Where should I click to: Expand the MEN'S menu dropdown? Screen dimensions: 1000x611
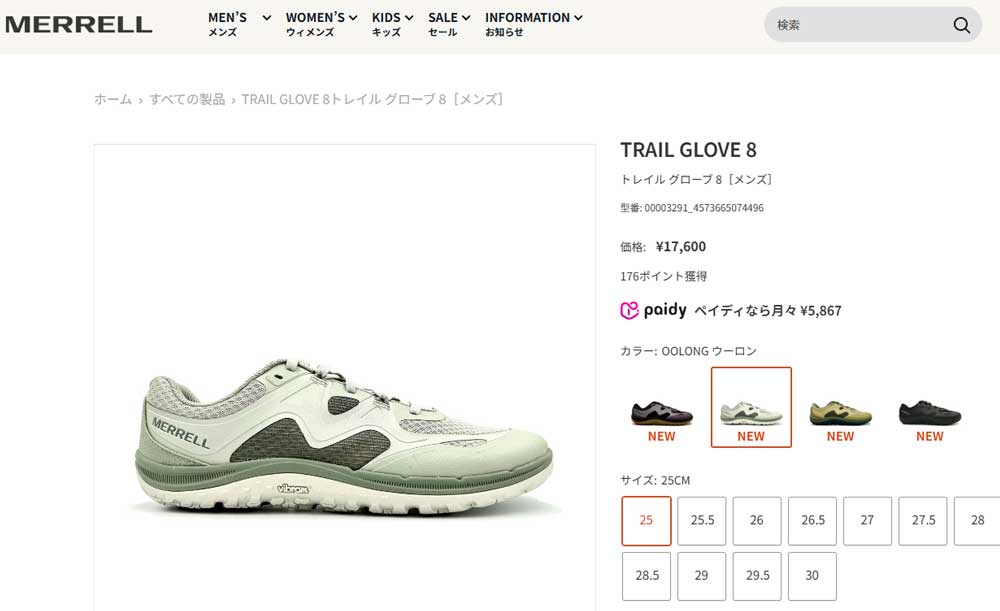tap(239, 24)
